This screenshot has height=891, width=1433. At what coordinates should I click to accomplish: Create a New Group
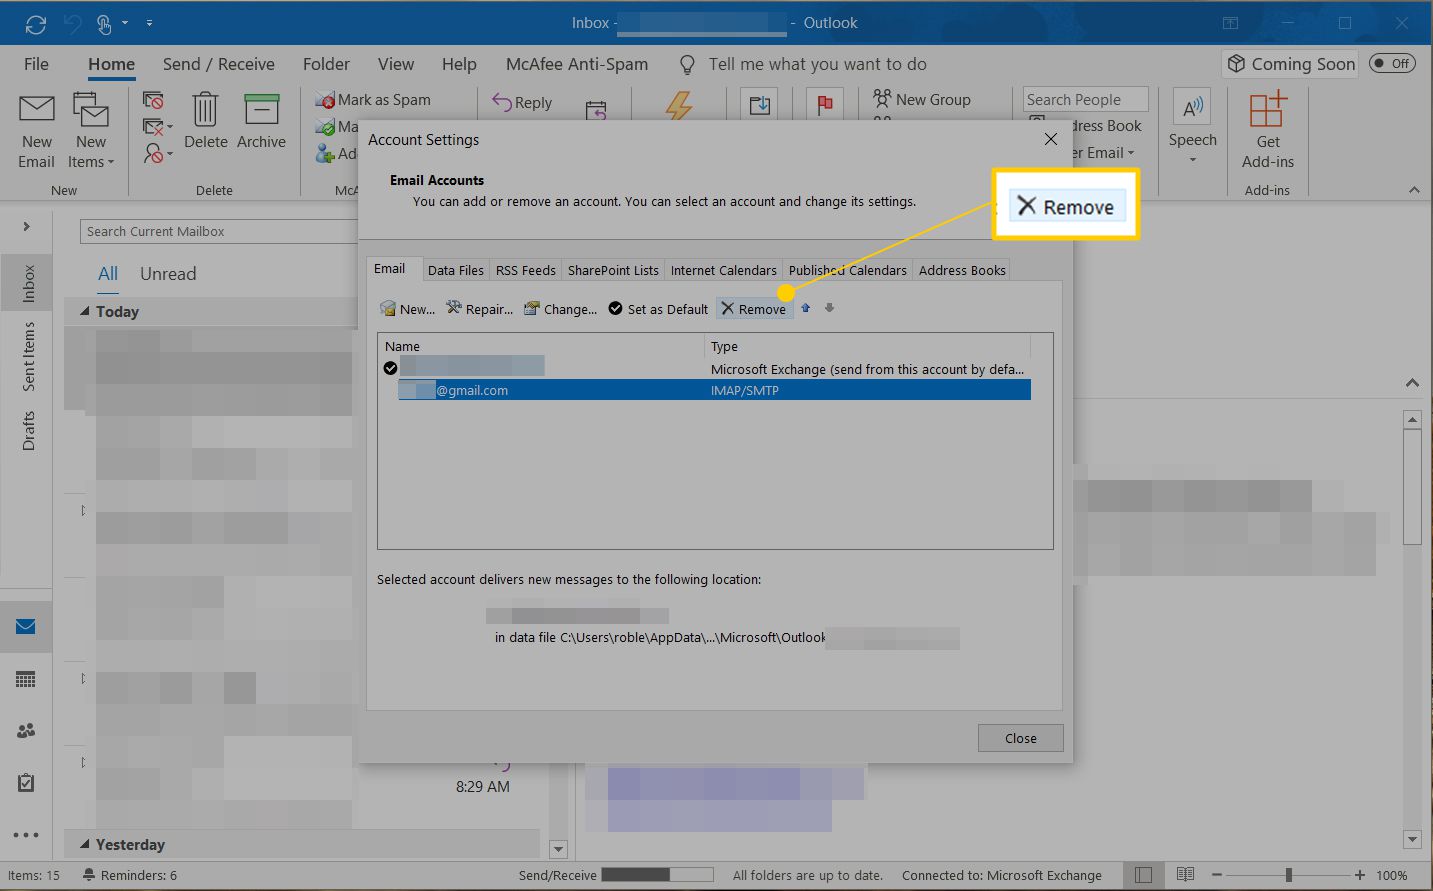pos(922,99)
